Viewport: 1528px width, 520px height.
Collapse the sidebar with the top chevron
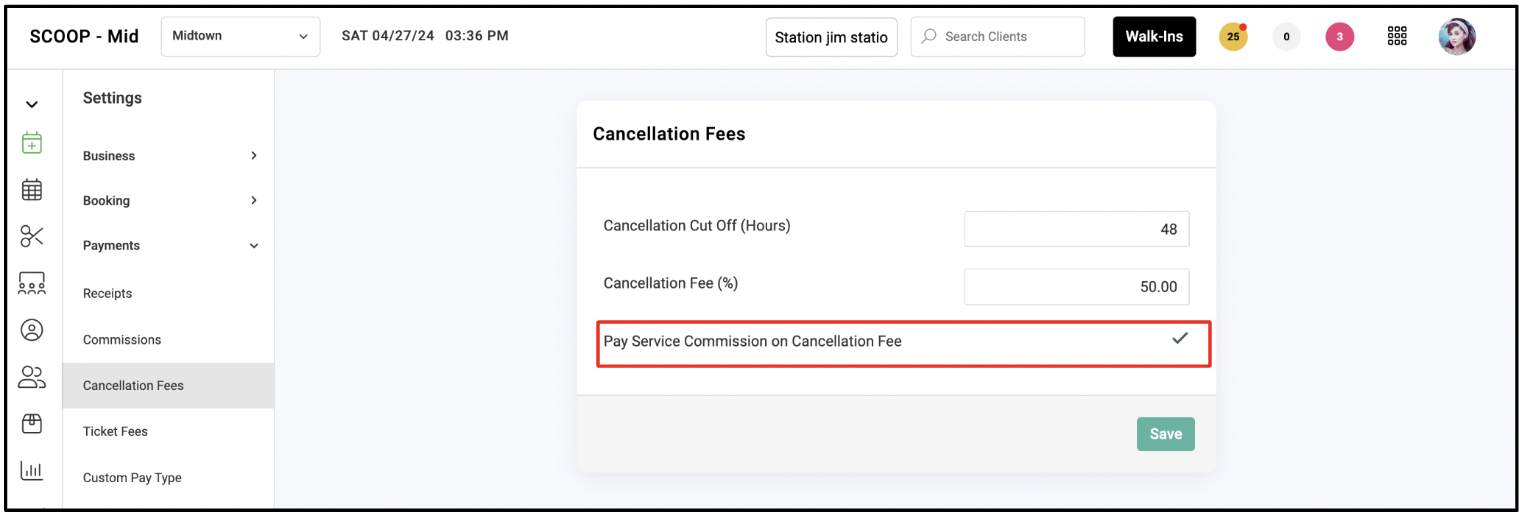pyautogui.click(x=32, y=104)
